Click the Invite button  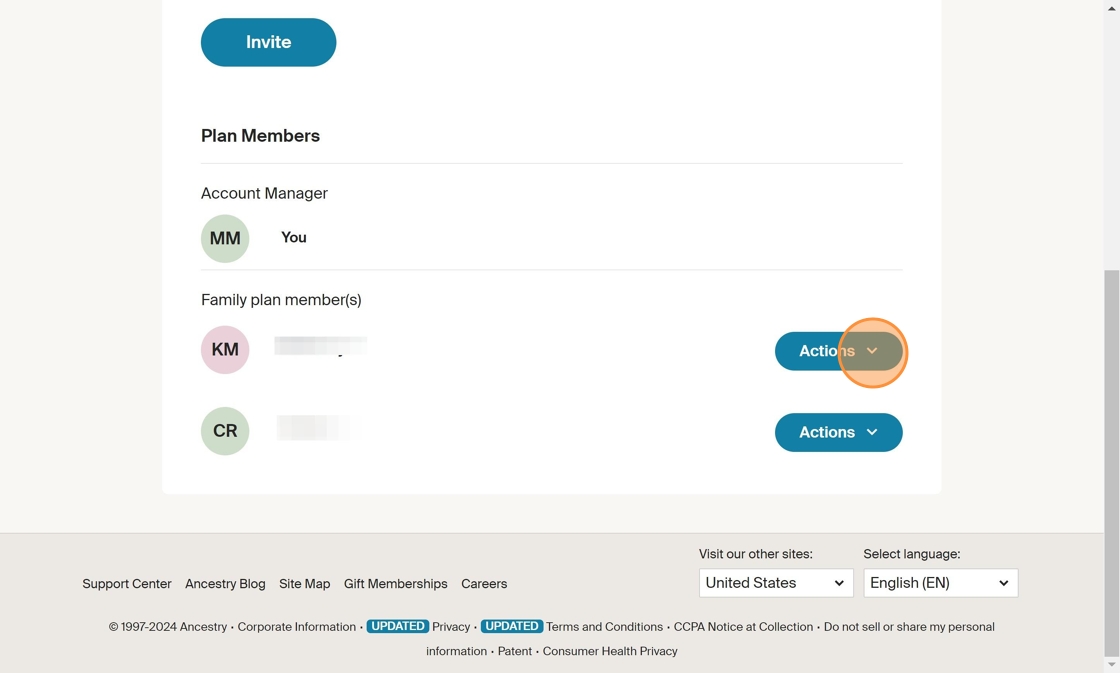coord(269,42)
